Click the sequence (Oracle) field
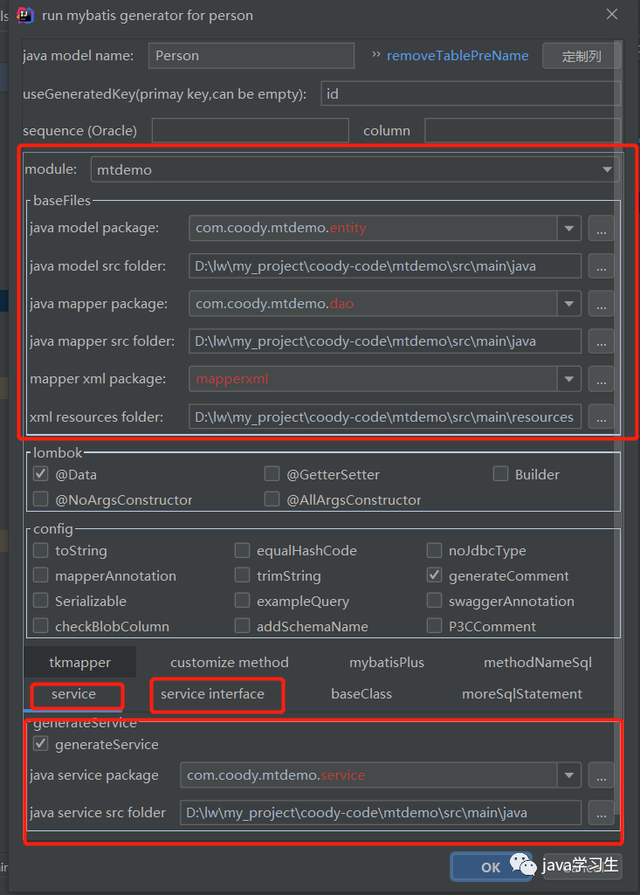Image resolution: width=640 pixels, height=895 pixels. (250, 131)
